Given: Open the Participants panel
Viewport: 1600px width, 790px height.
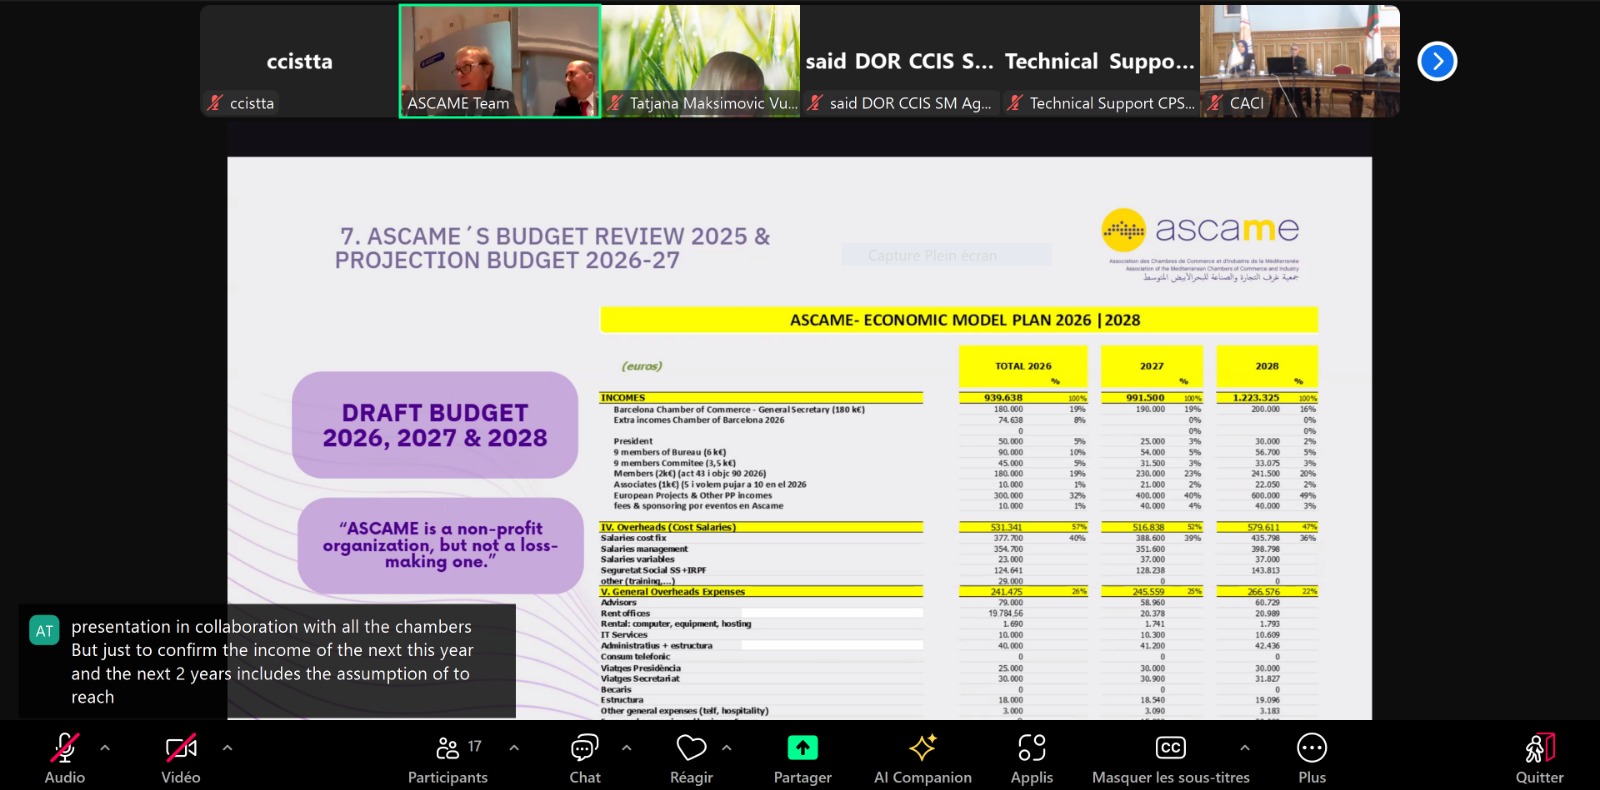Looking at the screenshot, I should click(x=448, y=759).
